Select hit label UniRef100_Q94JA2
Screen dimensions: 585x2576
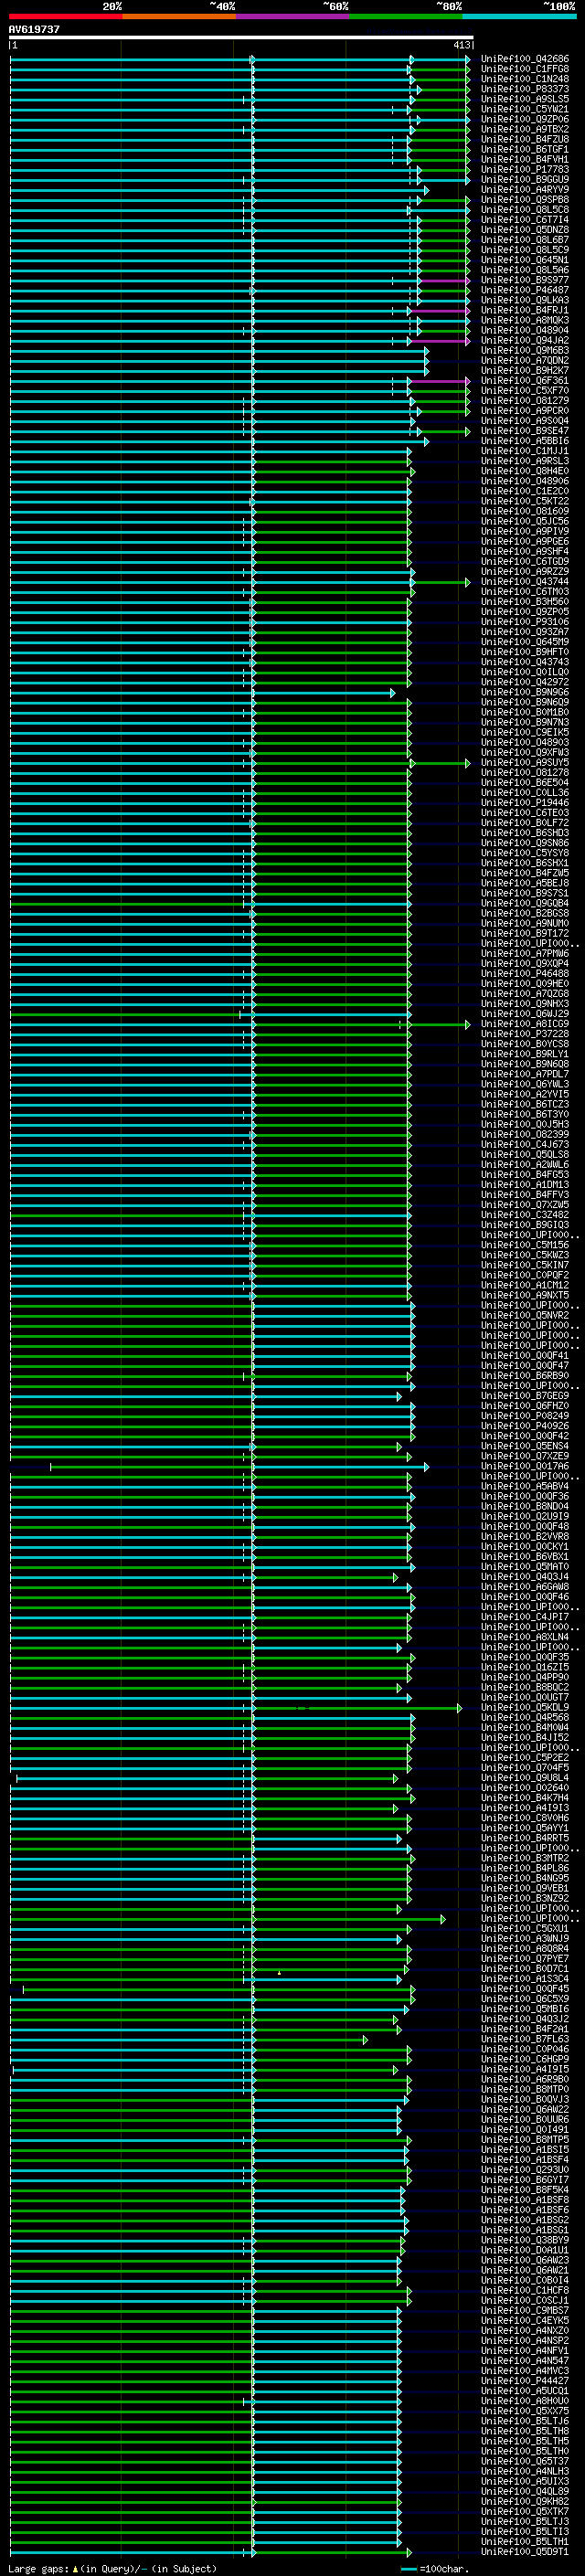click(525, 341)
